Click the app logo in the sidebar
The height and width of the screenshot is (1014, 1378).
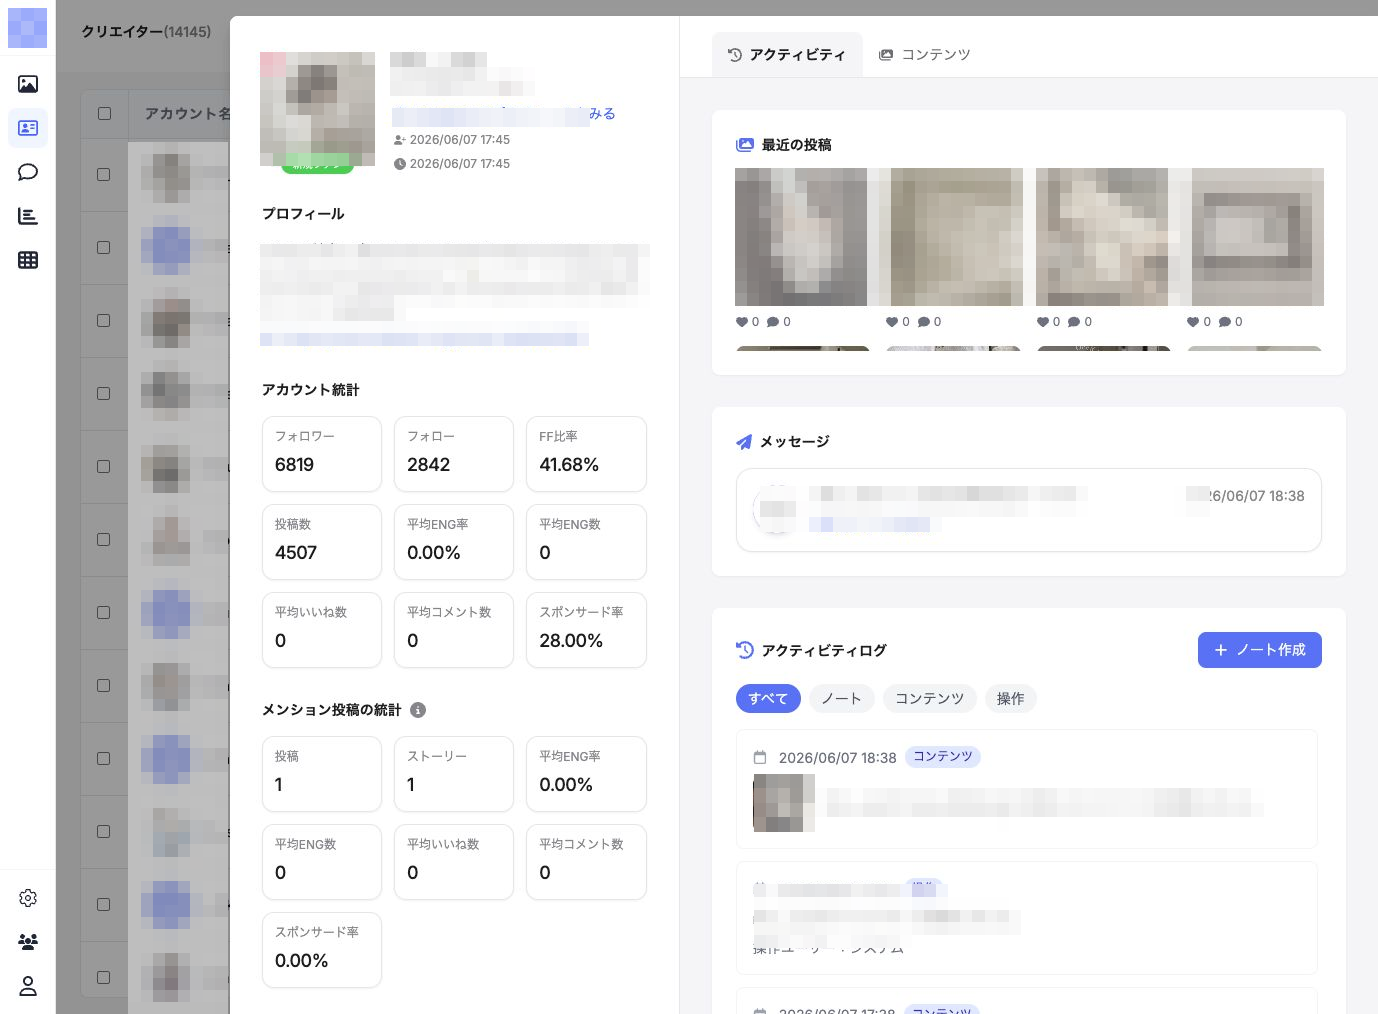[28, 28]
